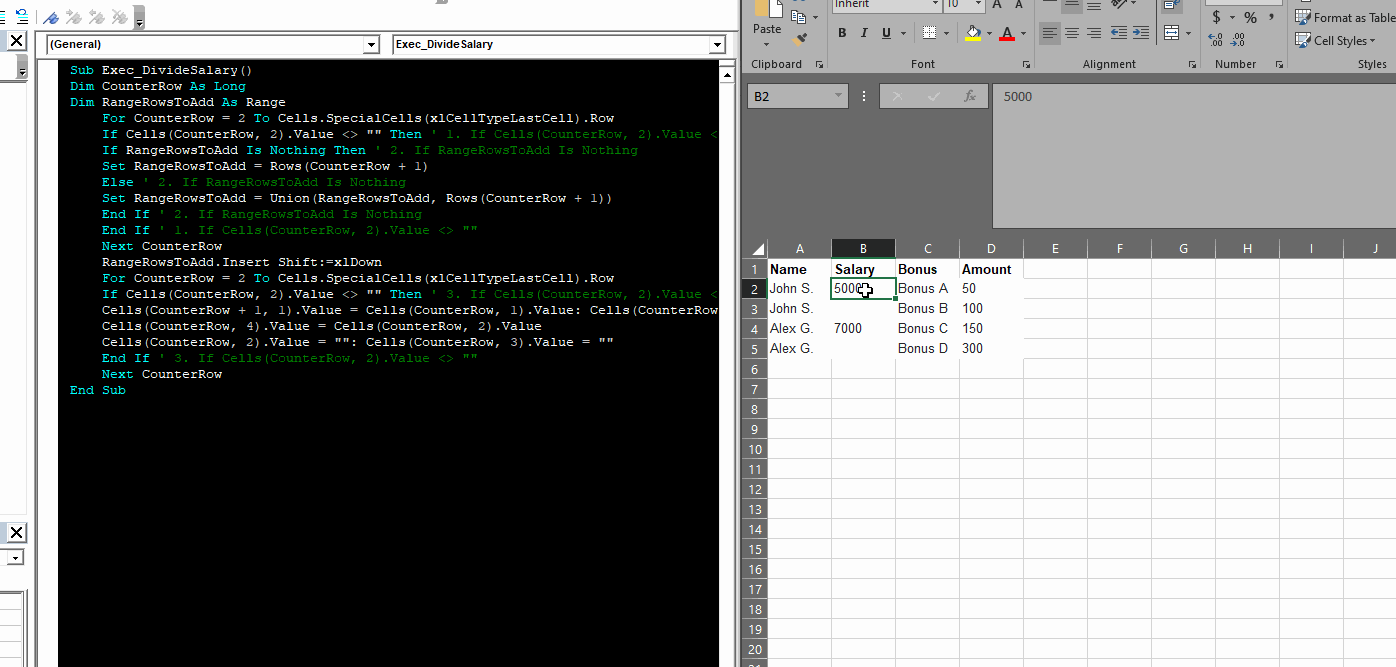
Task: Click Merge & Center icon
Action: click(x=1171, y=33)
